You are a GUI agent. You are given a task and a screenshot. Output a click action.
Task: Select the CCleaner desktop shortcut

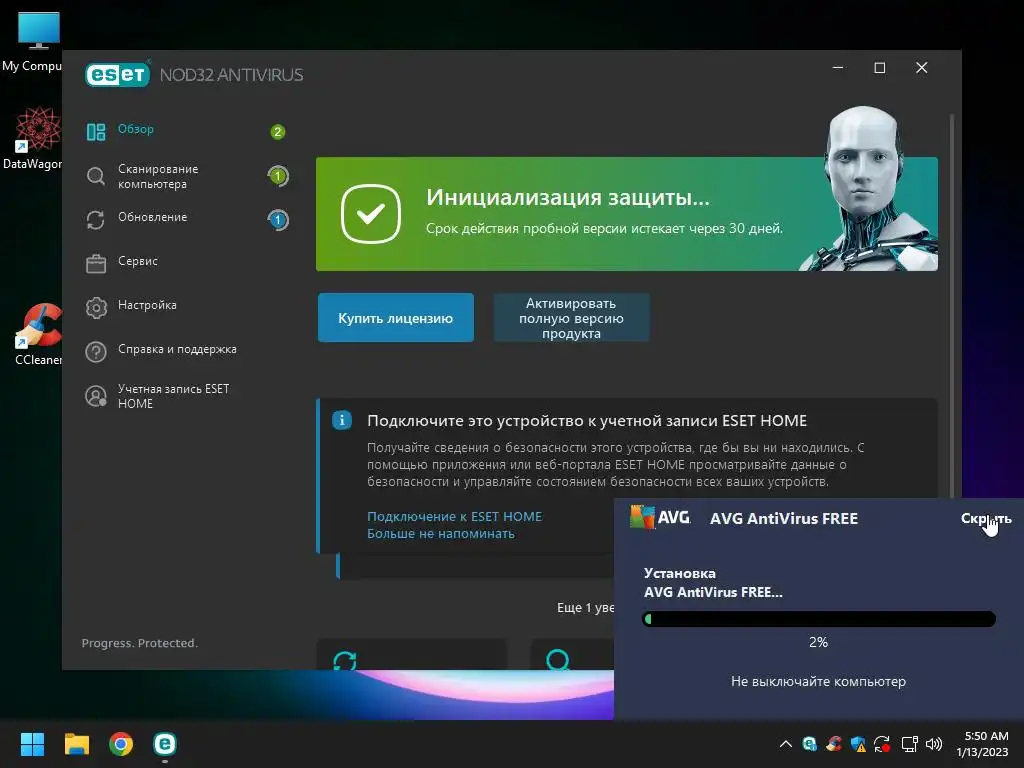point(38,335)
